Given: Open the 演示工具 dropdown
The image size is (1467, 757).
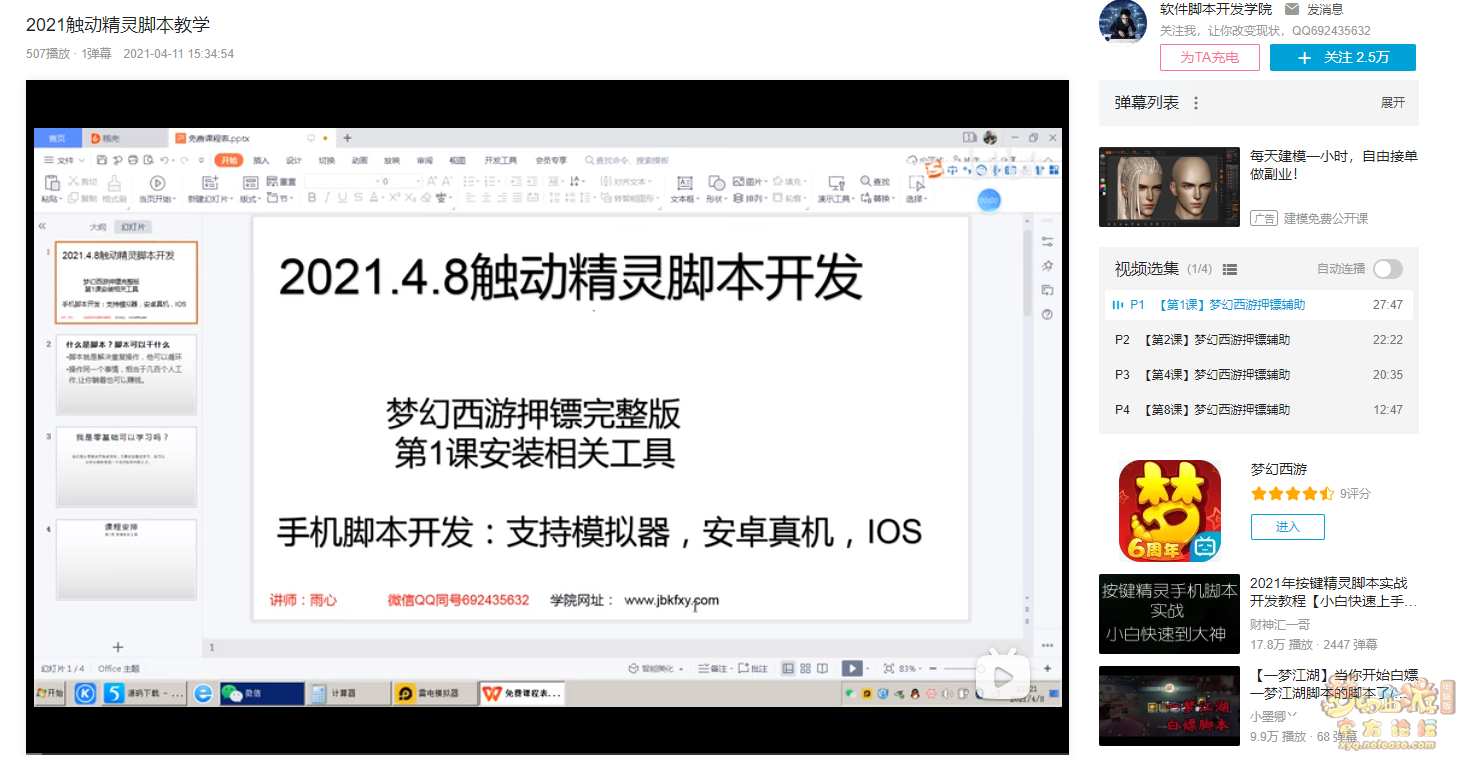Looking at the screenshot, I should click(x=837, y=198).
